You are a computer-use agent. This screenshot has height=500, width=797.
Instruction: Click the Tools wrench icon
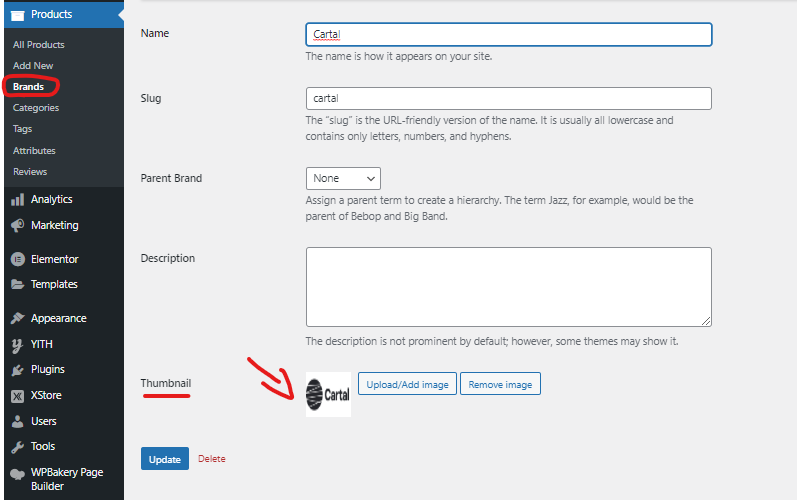coord(17,447)
